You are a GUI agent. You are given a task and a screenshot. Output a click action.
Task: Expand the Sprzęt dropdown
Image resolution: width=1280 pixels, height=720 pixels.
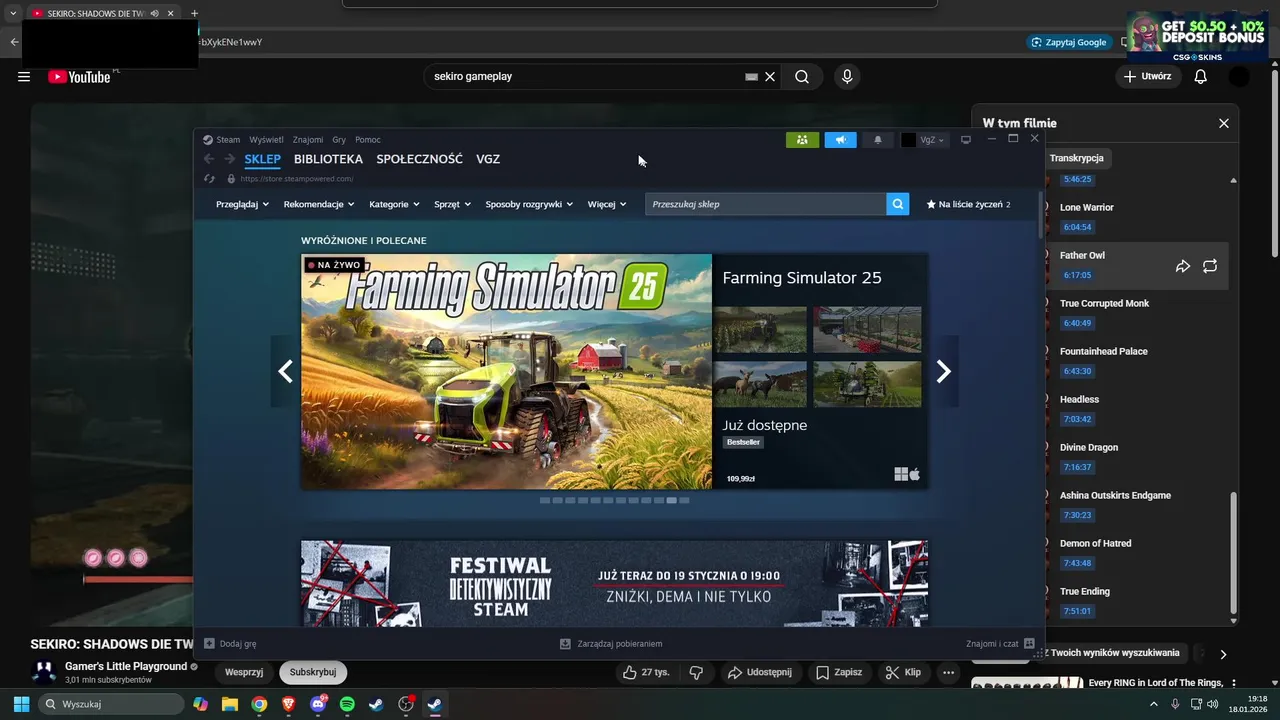pyautogui.click(x=452, y=204)
